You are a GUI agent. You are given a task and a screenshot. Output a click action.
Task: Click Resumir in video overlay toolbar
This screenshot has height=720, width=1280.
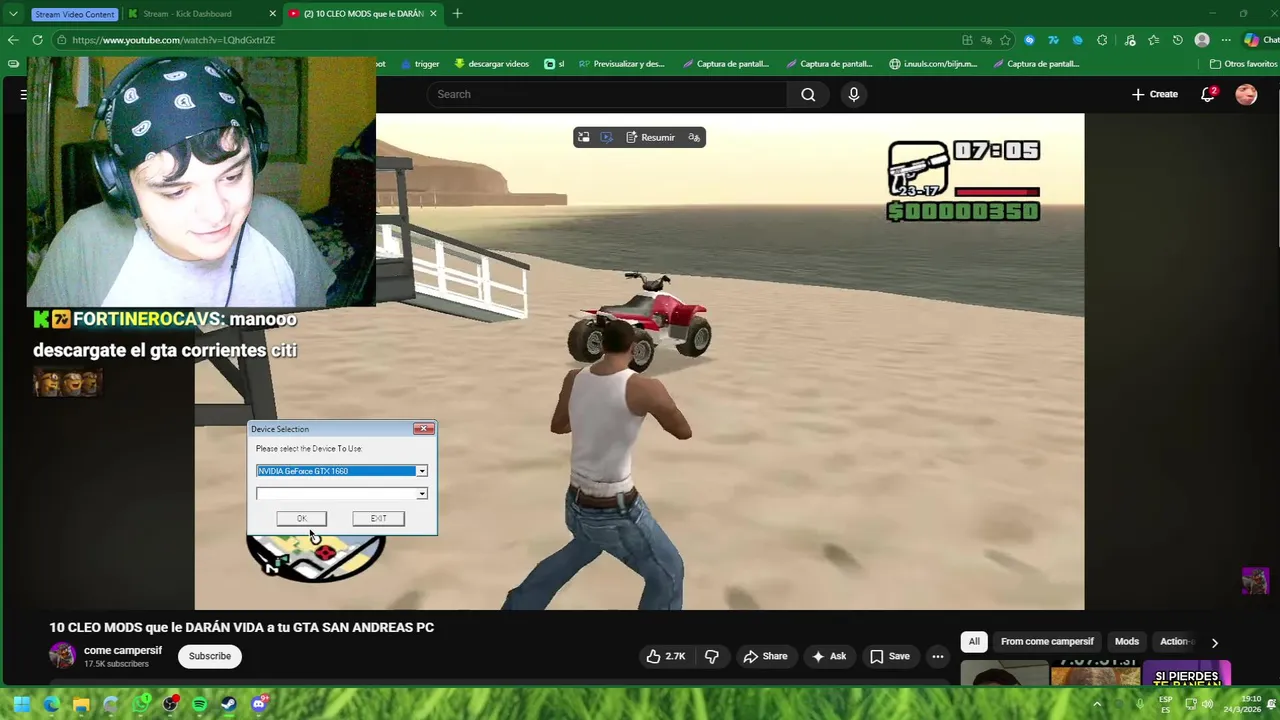(650, 137)
